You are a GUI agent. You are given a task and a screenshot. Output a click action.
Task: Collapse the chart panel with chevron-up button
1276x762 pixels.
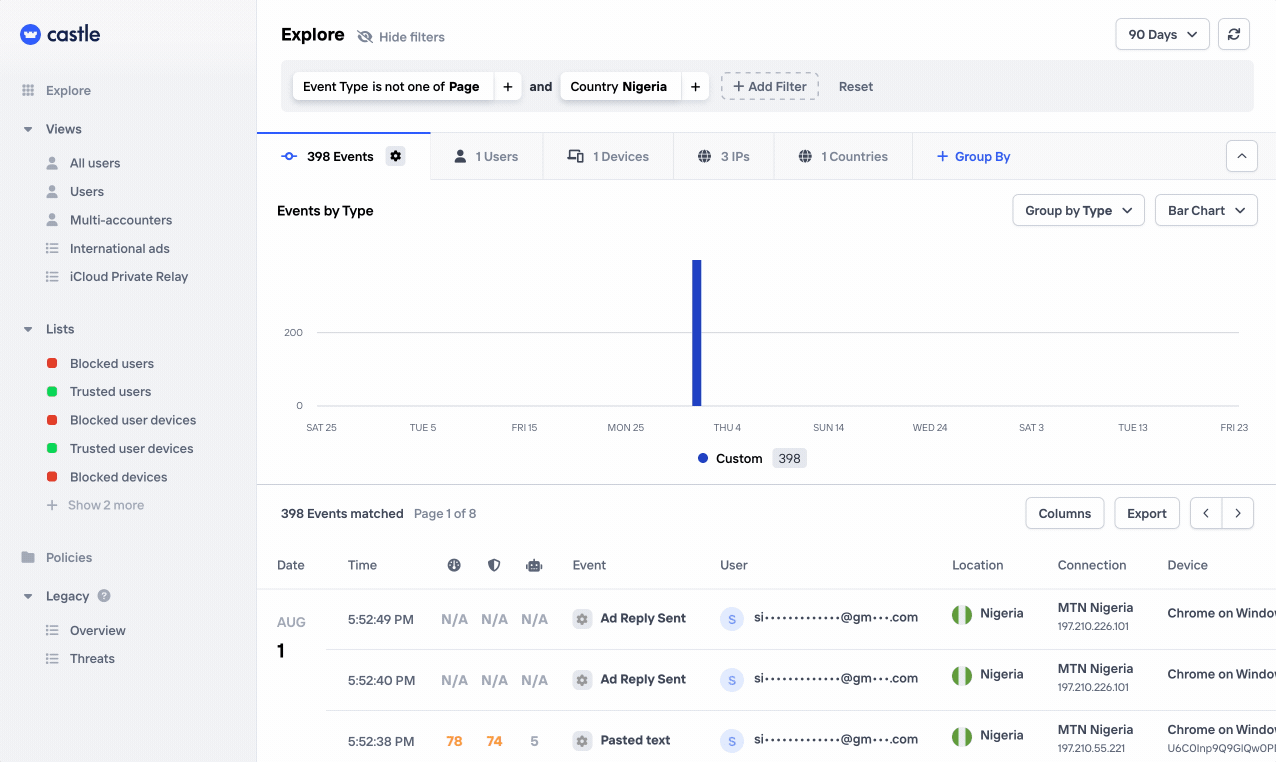pos(1242,156)
